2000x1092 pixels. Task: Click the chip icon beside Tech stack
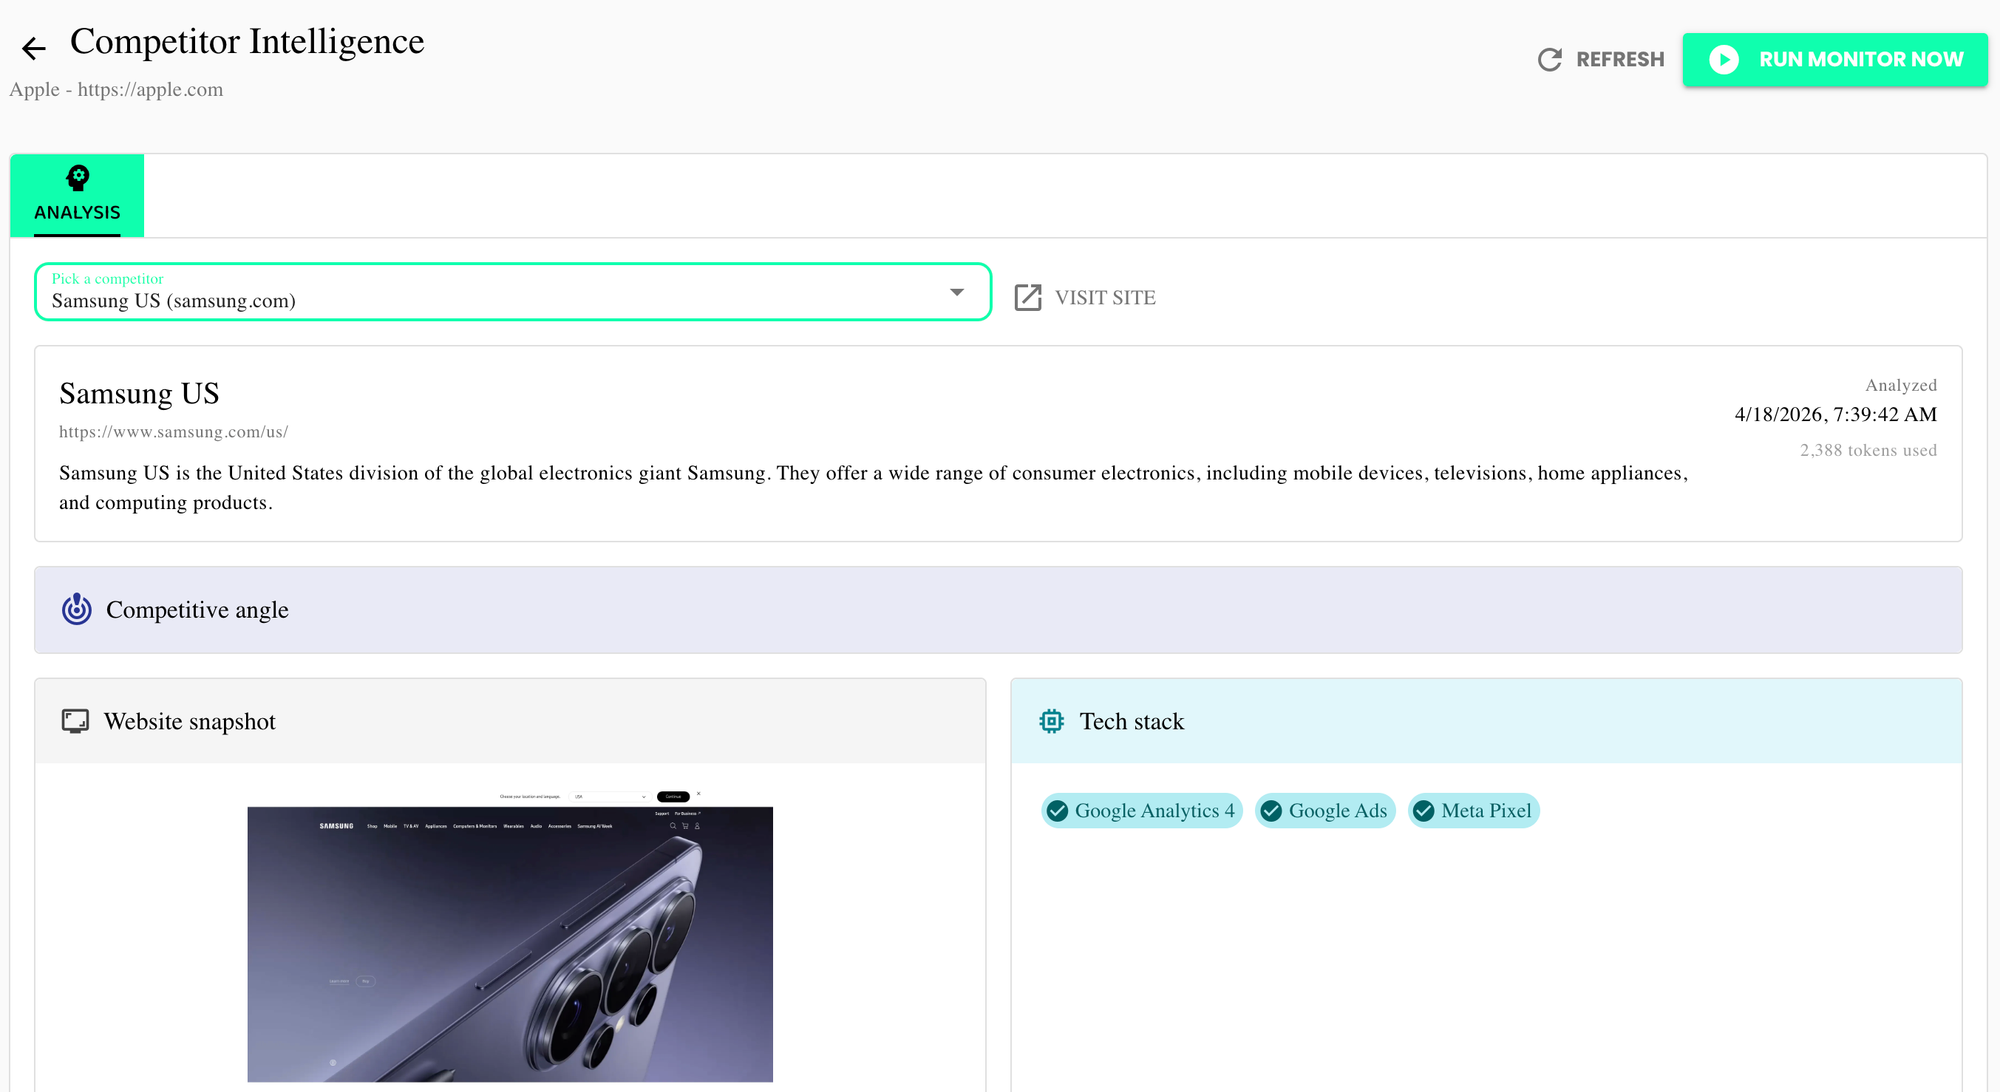1052,721
